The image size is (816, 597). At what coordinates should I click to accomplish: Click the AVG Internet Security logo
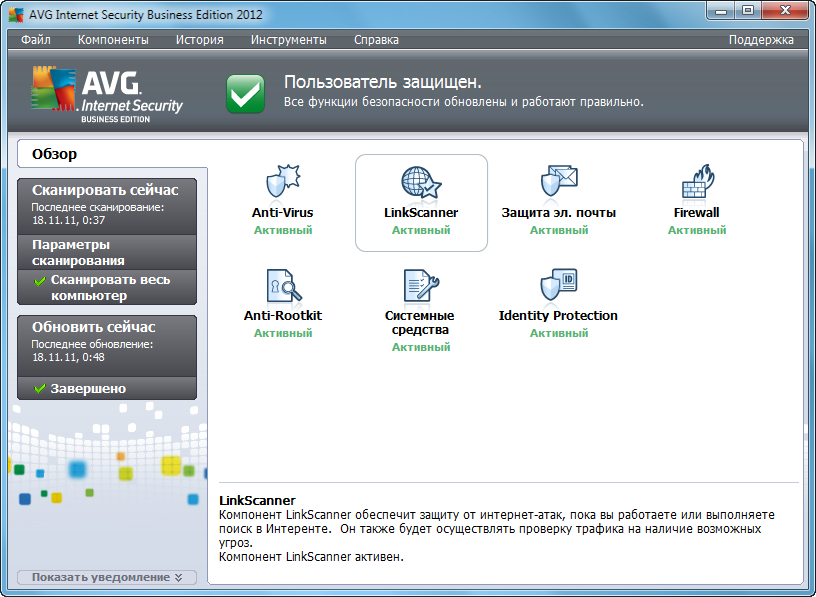[x=107, y=94]
